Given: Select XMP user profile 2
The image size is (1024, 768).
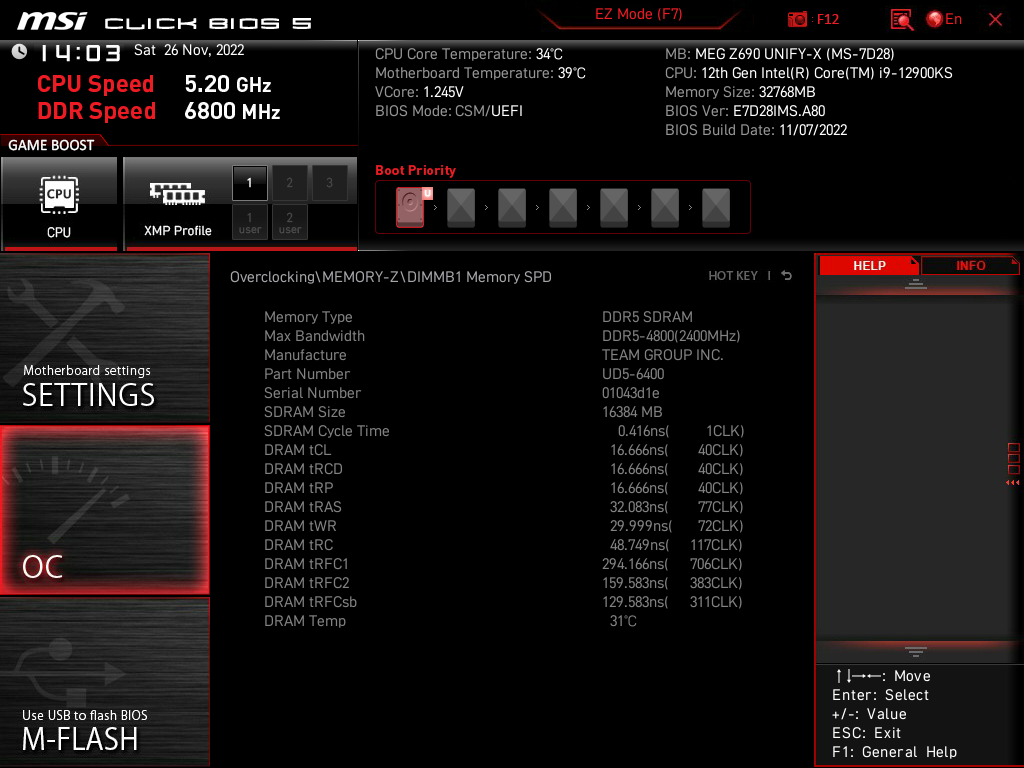Looking at the screenshot, I should pyautogui.click(x=289, y=222).
